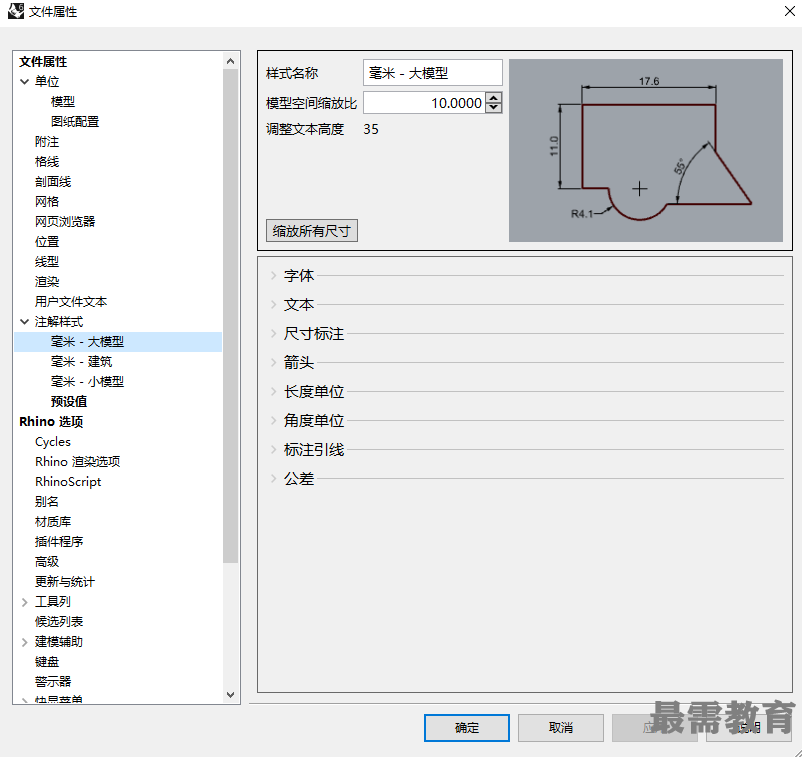The width and height of the screenshot is (802, 757).
Task: Decrease 模型空间缩放比 with down arrow
Action: 494,107
